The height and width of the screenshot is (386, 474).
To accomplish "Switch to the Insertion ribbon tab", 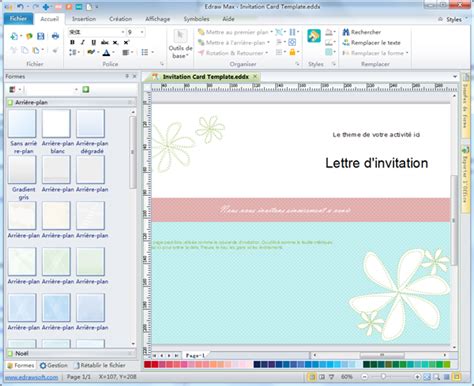I will coord(84,19).
